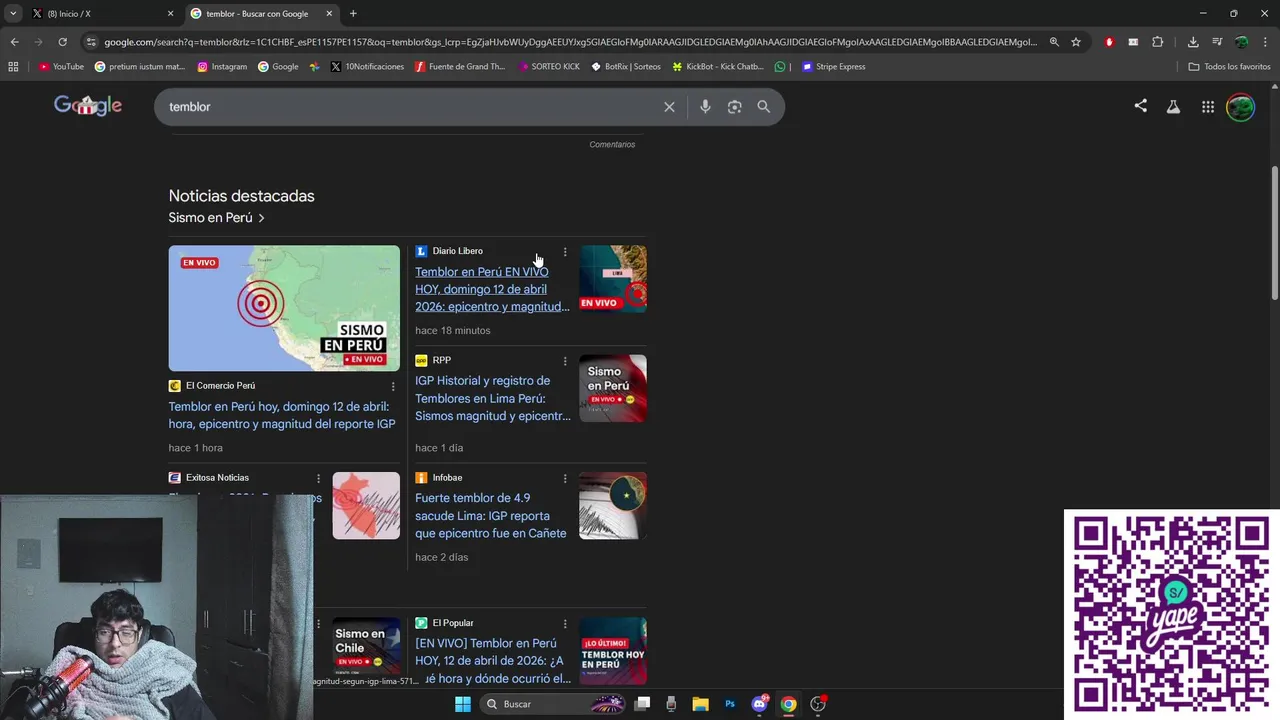Image resolution: width=1280 pixels, height=720 pixels.
Task: Open Discord from the taskbar
Action: click(x=760, y=704)
